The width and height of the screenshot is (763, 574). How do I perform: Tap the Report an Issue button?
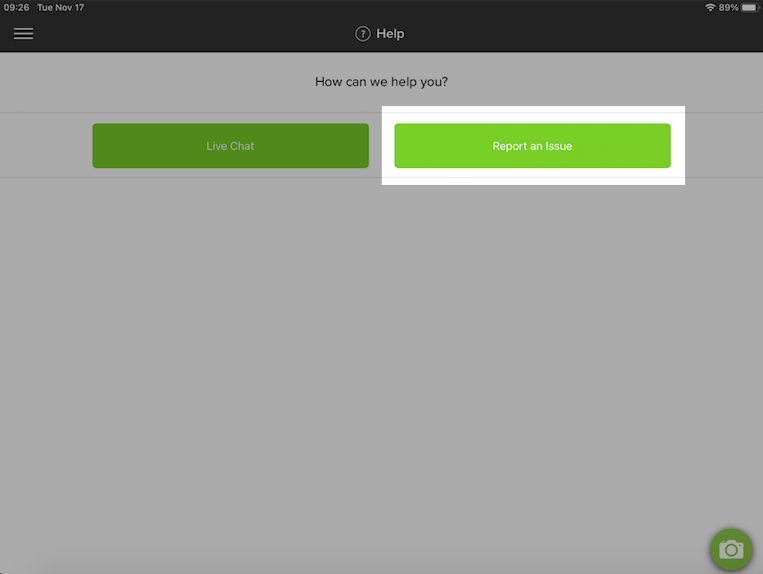(x=532, y=146)
